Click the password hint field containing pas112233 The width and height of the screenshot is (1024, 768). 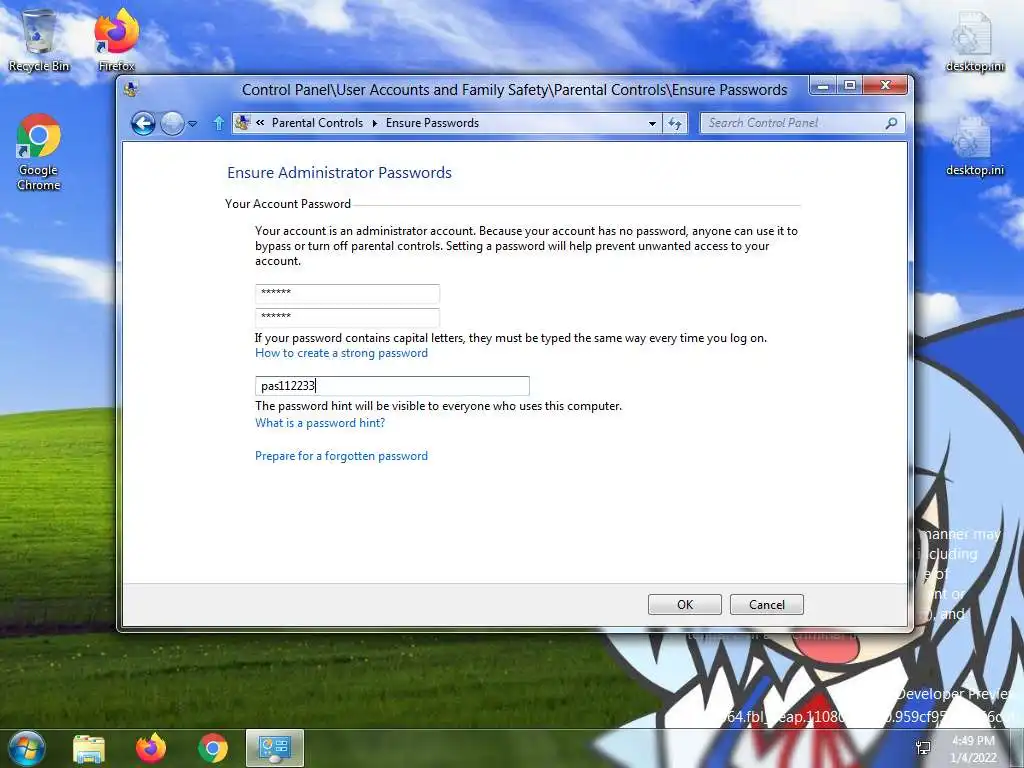point(392,385)
